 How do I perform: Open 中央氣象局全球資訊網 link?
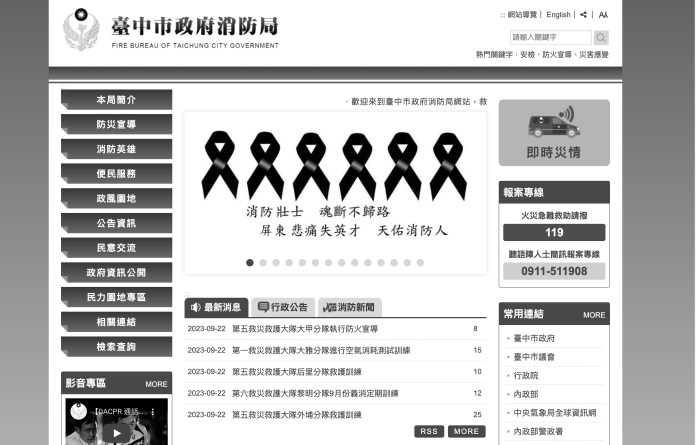click(555, 413)
